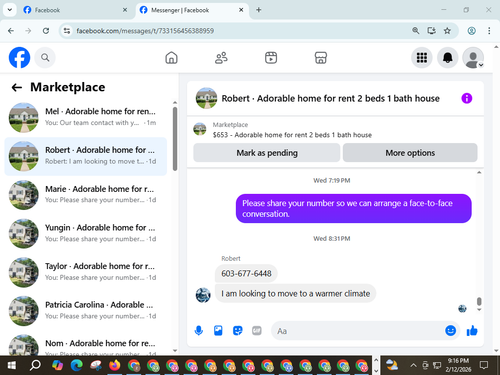Click the chat thread scroll up arrow

point(479,172)
